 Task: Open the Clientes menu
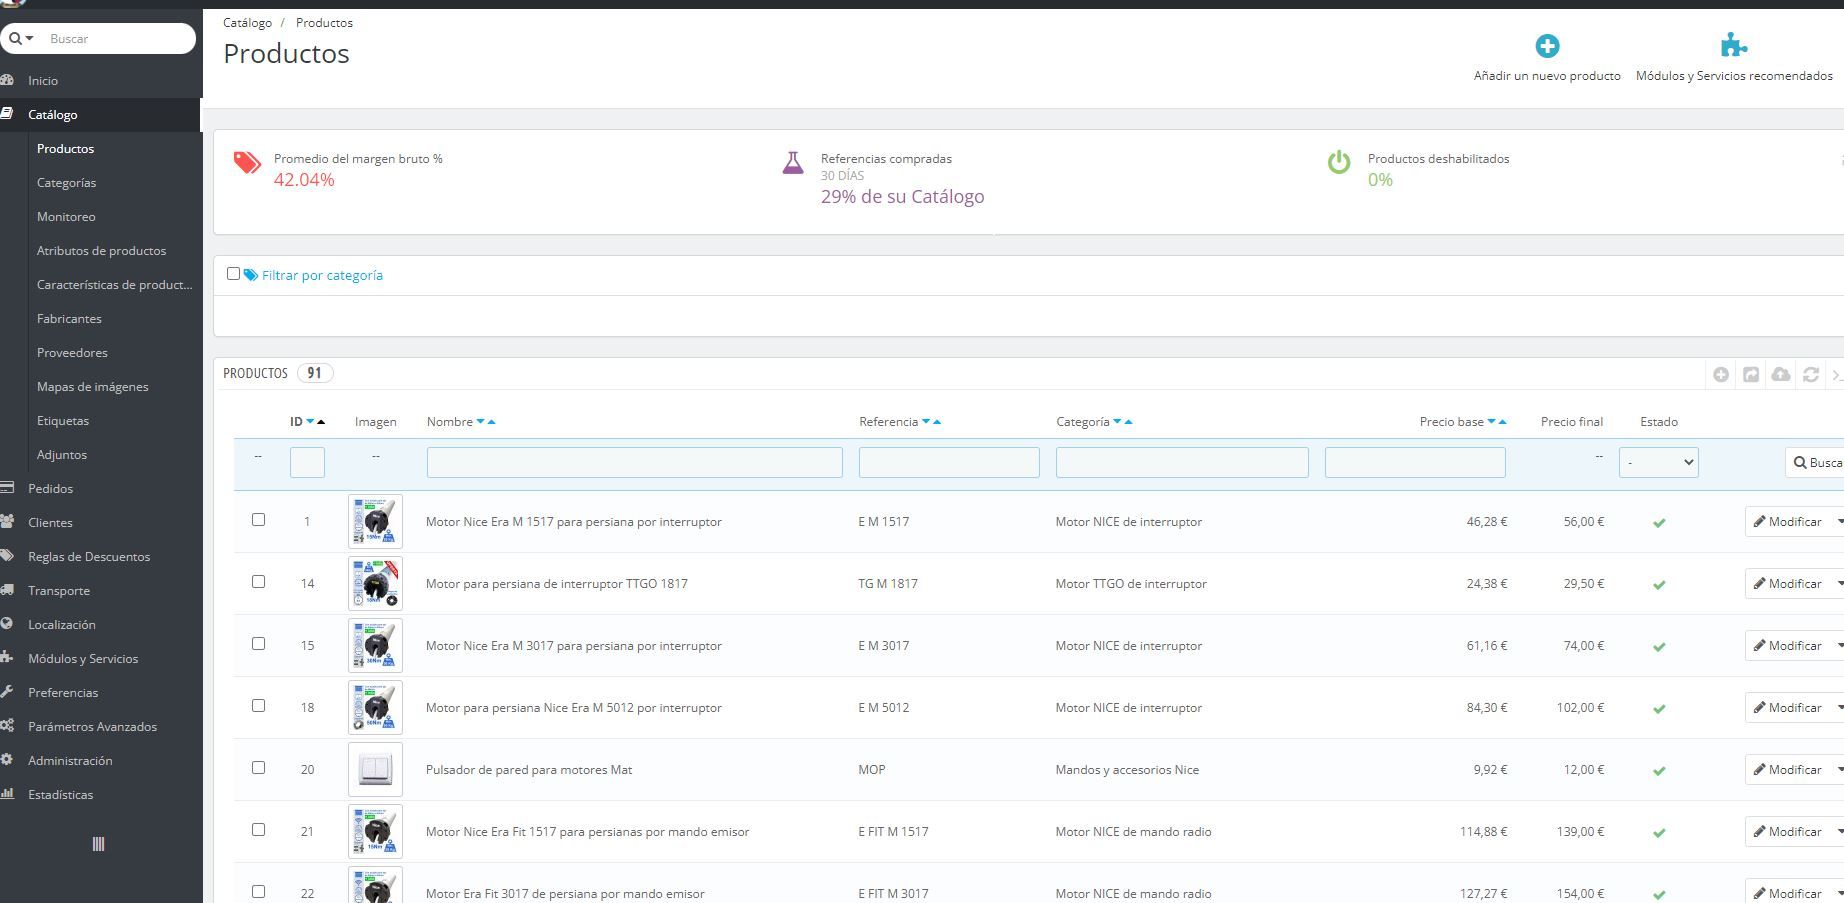pos(50,523)
